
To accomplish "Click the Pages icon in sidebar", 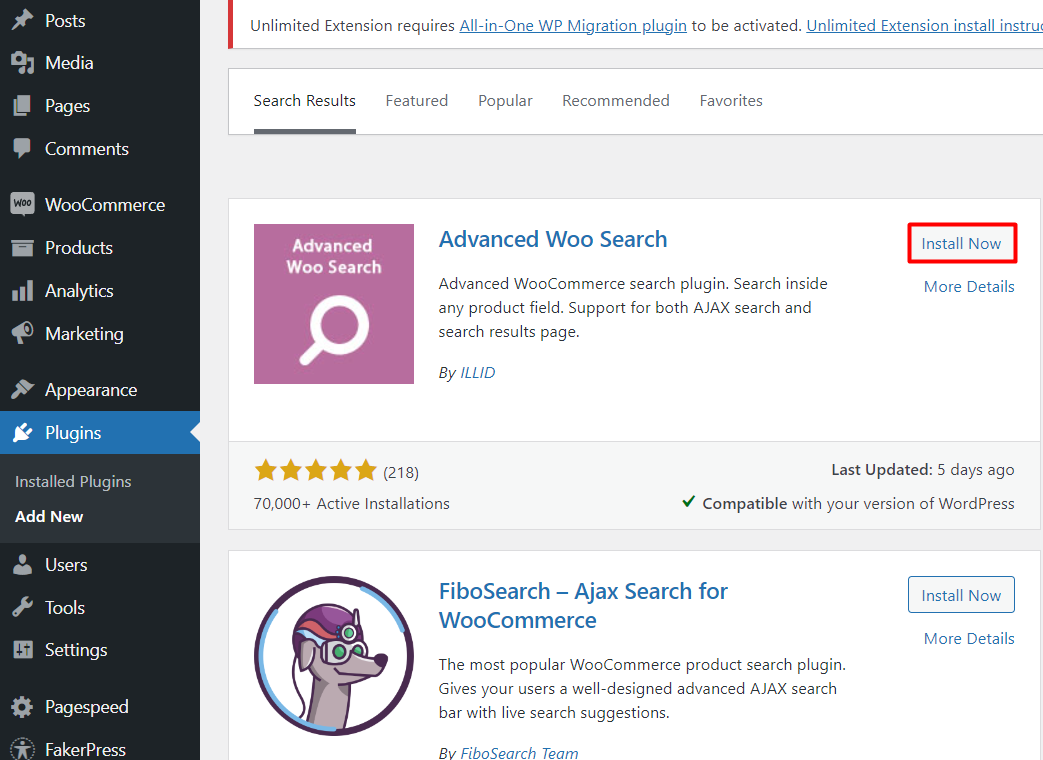I will click(x=23, y=106).
